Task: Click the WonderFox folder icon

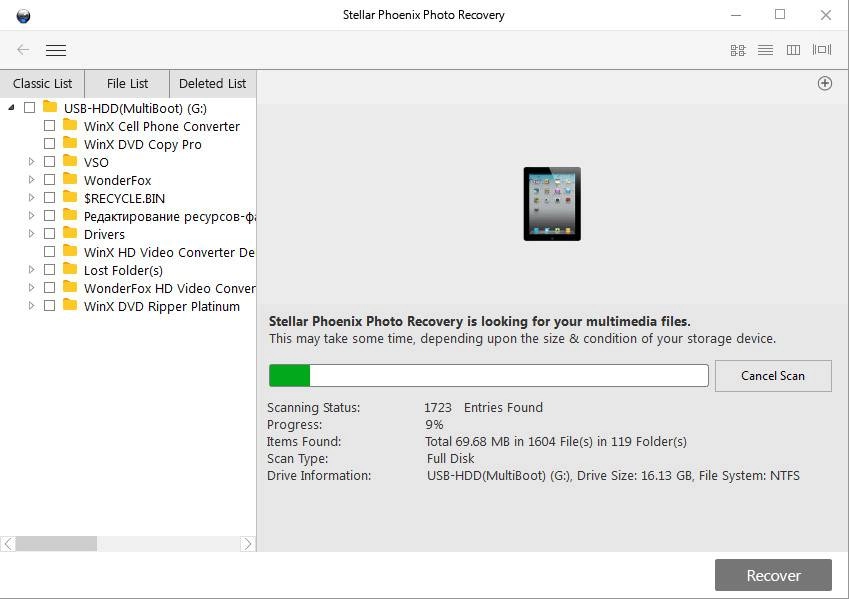Action: (x=70, y=178)
